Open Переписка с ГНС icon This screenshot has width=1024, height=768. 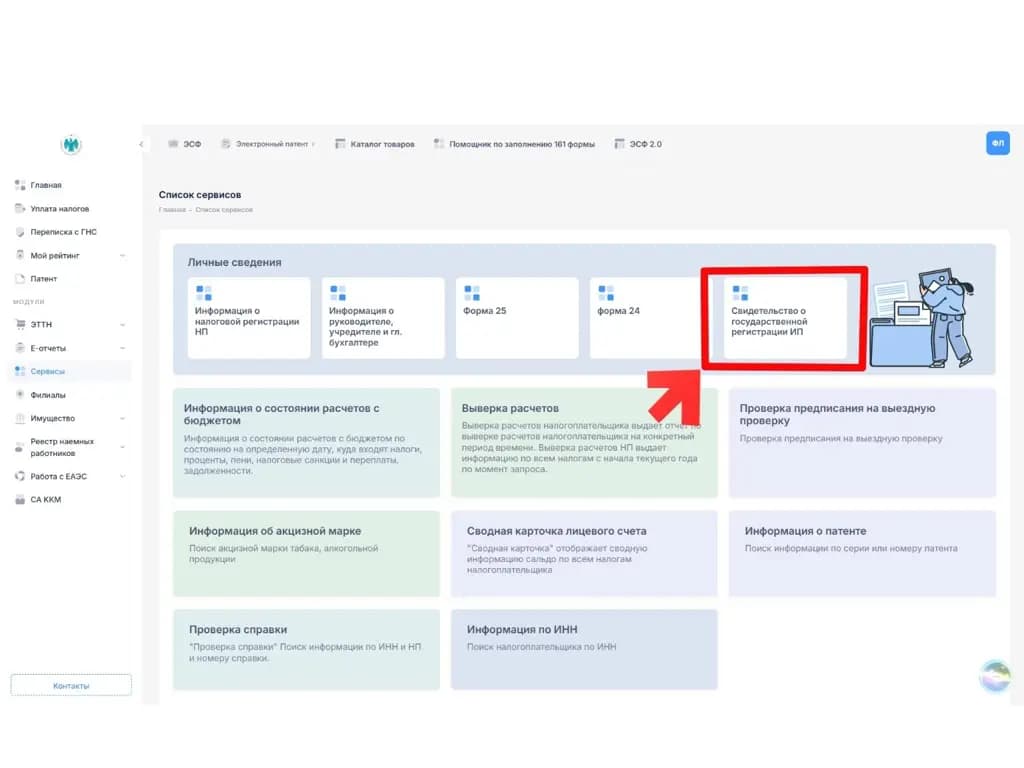20,232
